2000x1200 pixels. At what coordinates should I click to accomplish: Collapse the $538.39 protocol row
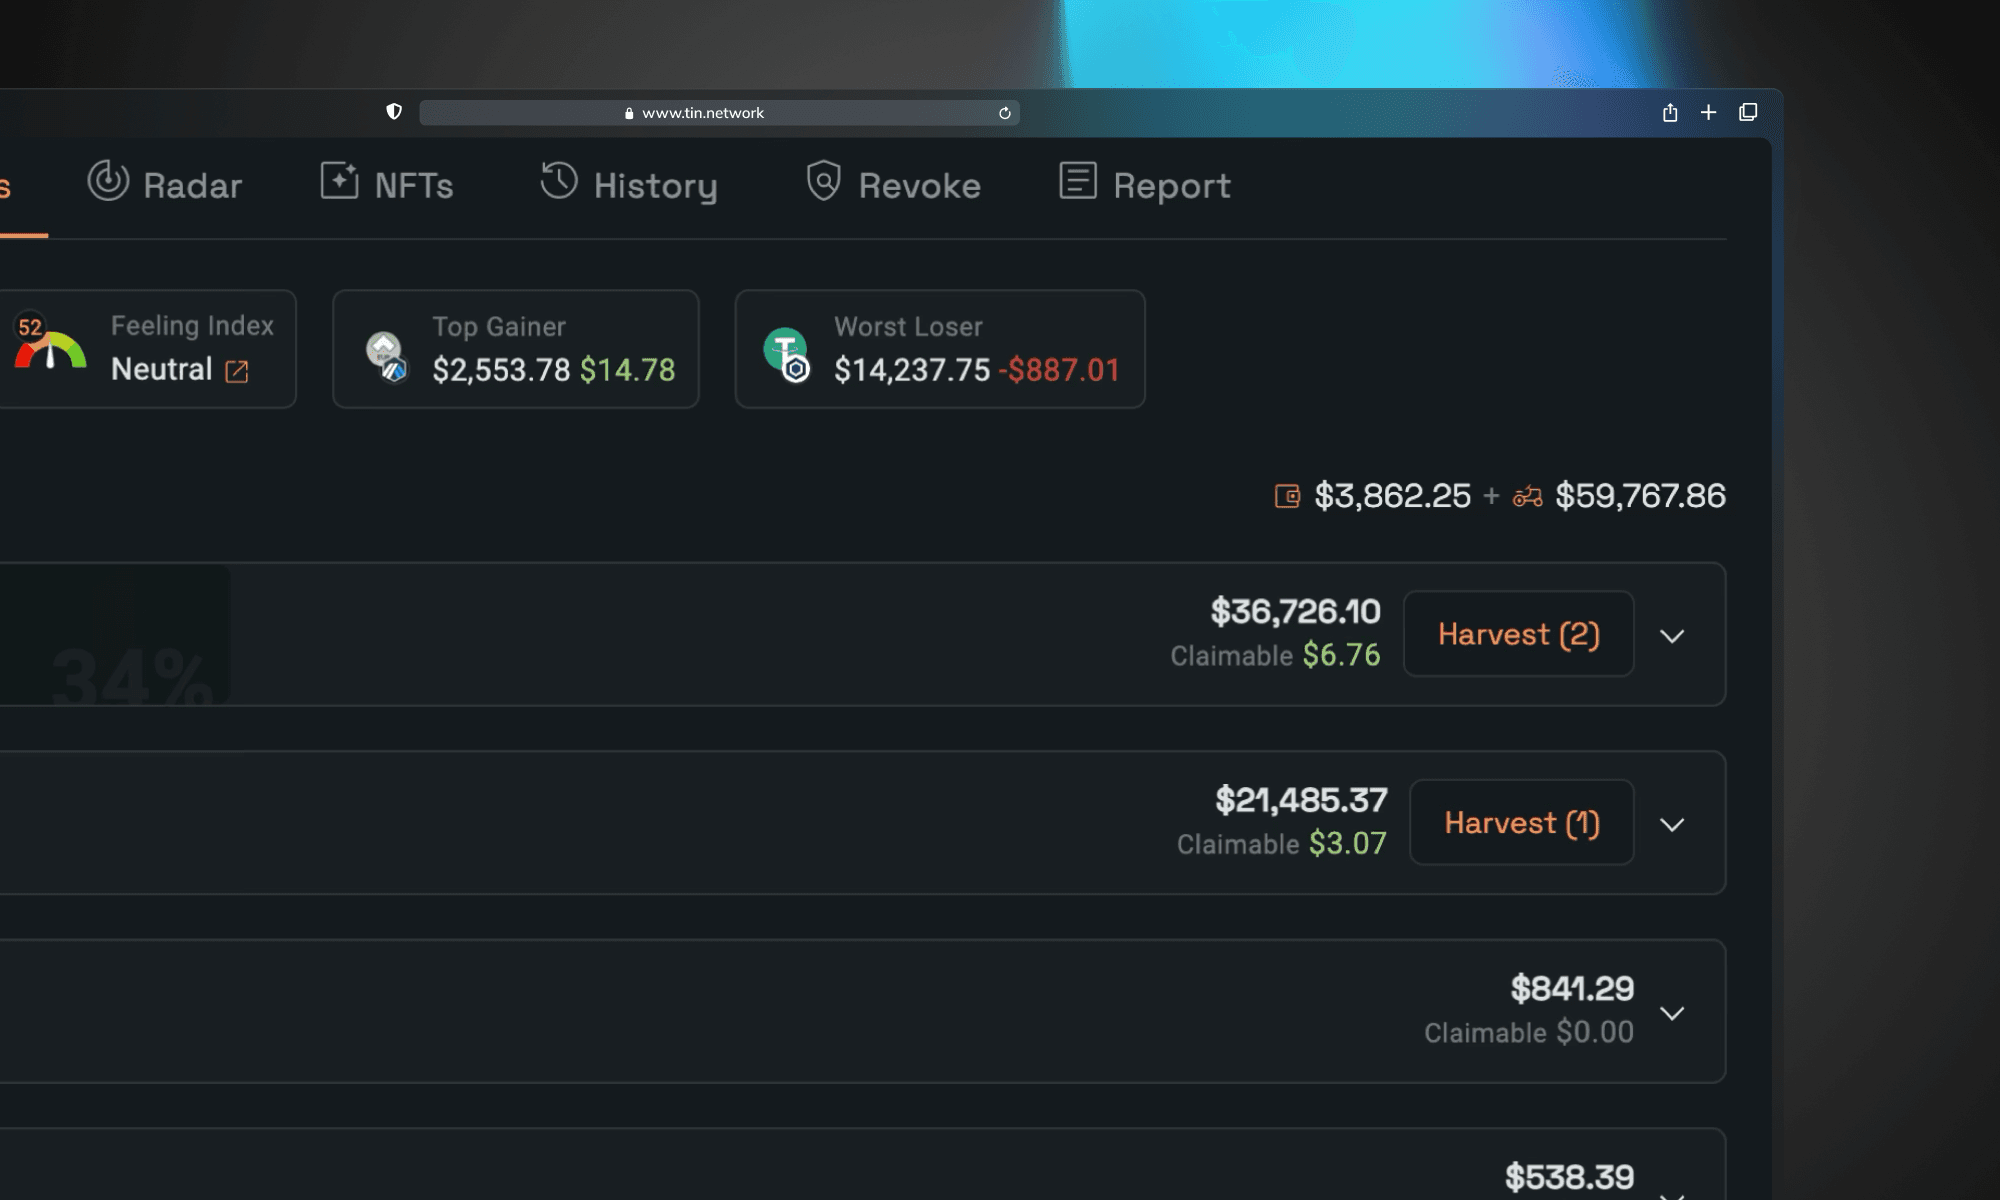pyautogui.click(x=1673, y=1190)
